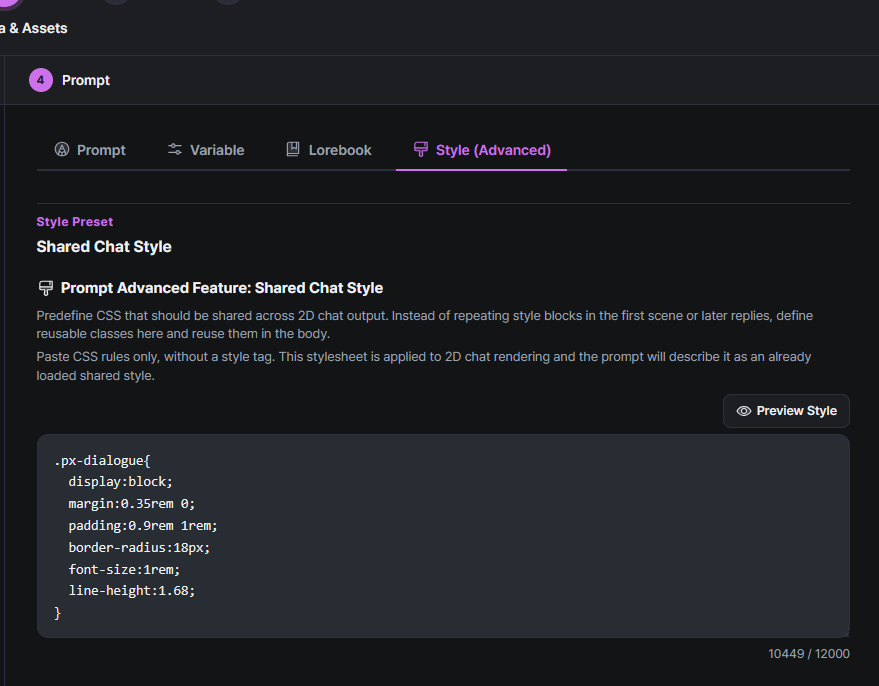Place cursor on the line-height:1.68 line

[131, 590]
